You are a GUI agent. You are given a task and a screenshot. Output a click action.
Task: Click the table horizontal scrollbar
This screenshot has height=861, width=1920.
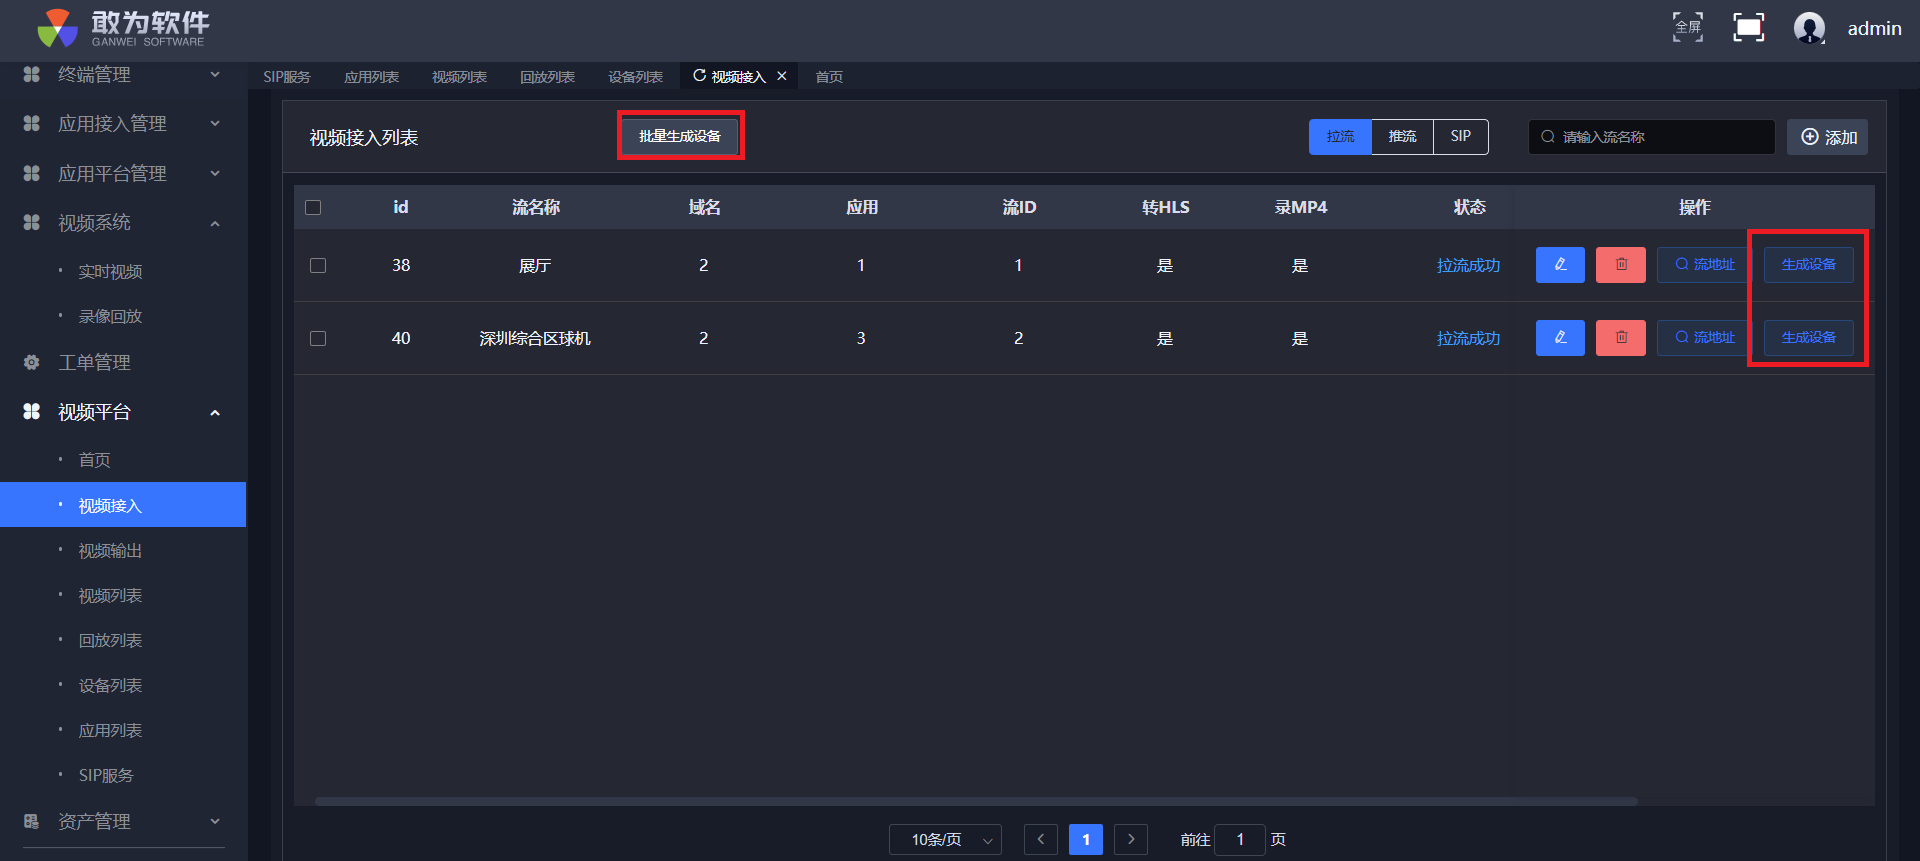(x=976, y=801)
